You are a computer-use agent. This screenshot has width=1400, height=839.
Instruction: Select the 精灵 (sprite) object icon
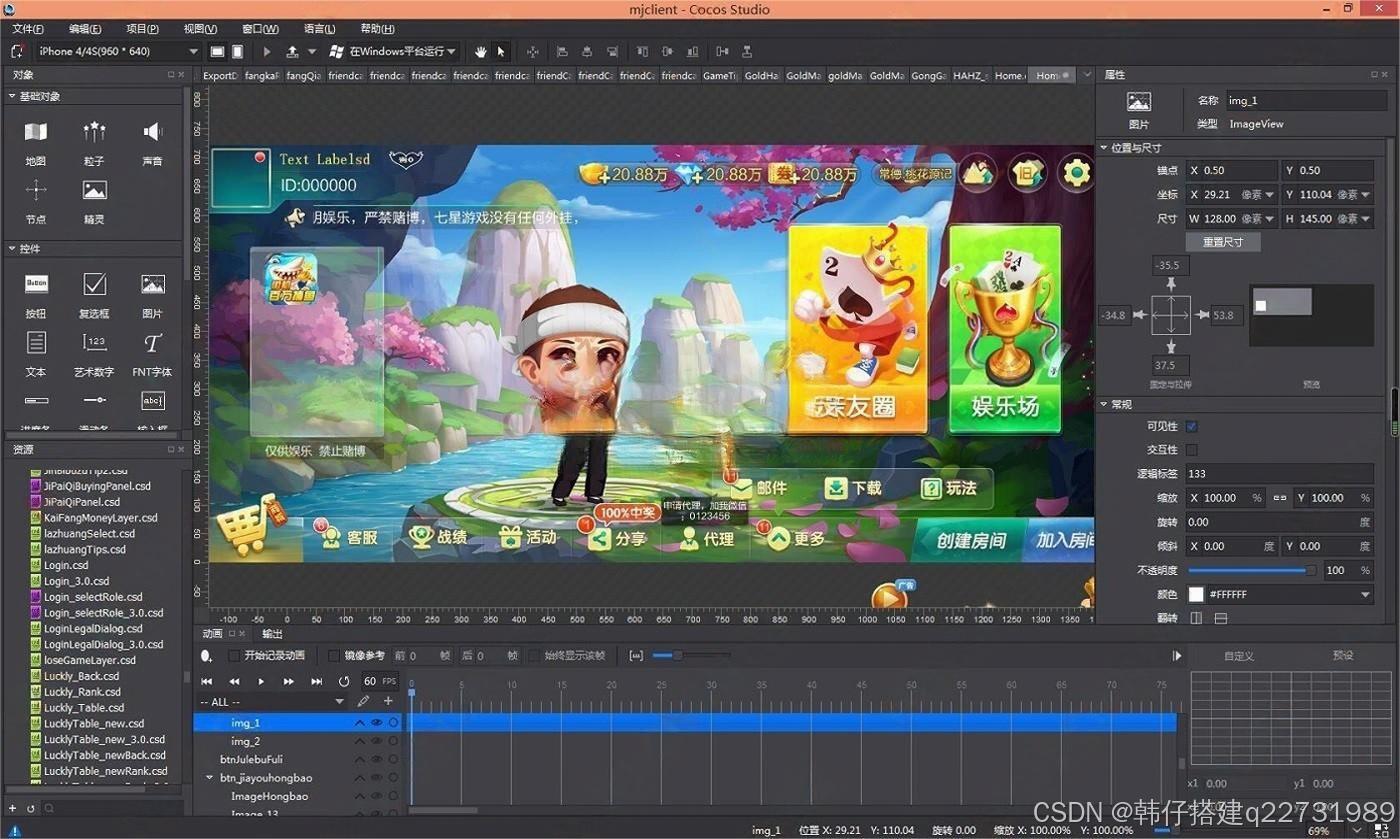pyautogui.click(x=94, y=190)
